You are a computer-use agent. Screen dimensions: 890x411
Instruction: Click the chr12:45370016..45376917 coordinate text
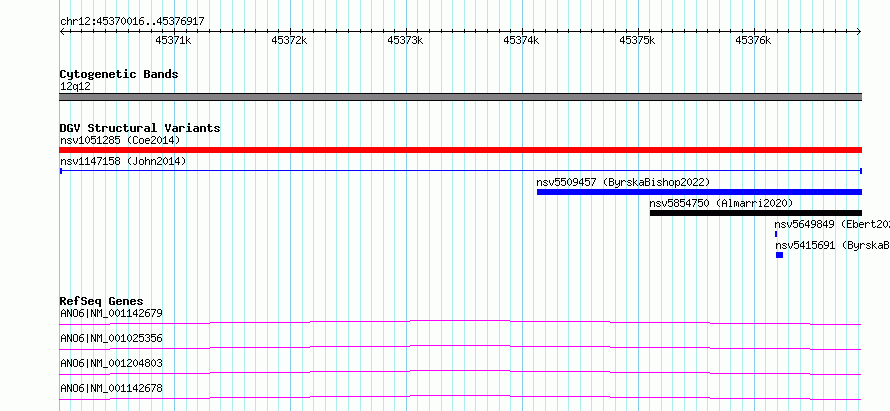pos(132,22)
